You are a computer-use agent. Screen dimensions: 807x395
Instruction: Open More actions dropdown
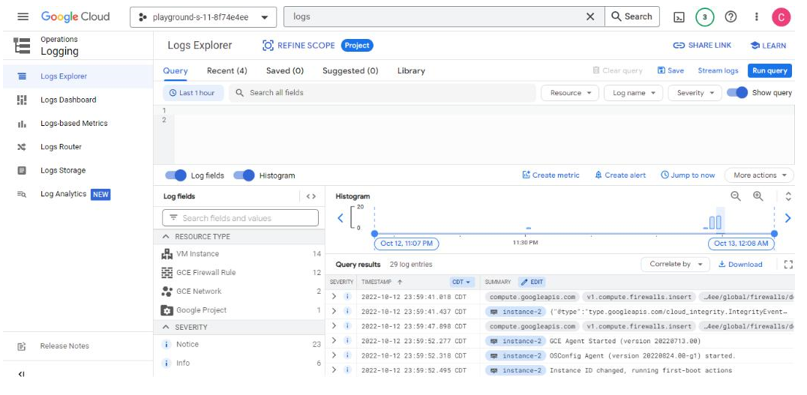coord(759,175)
